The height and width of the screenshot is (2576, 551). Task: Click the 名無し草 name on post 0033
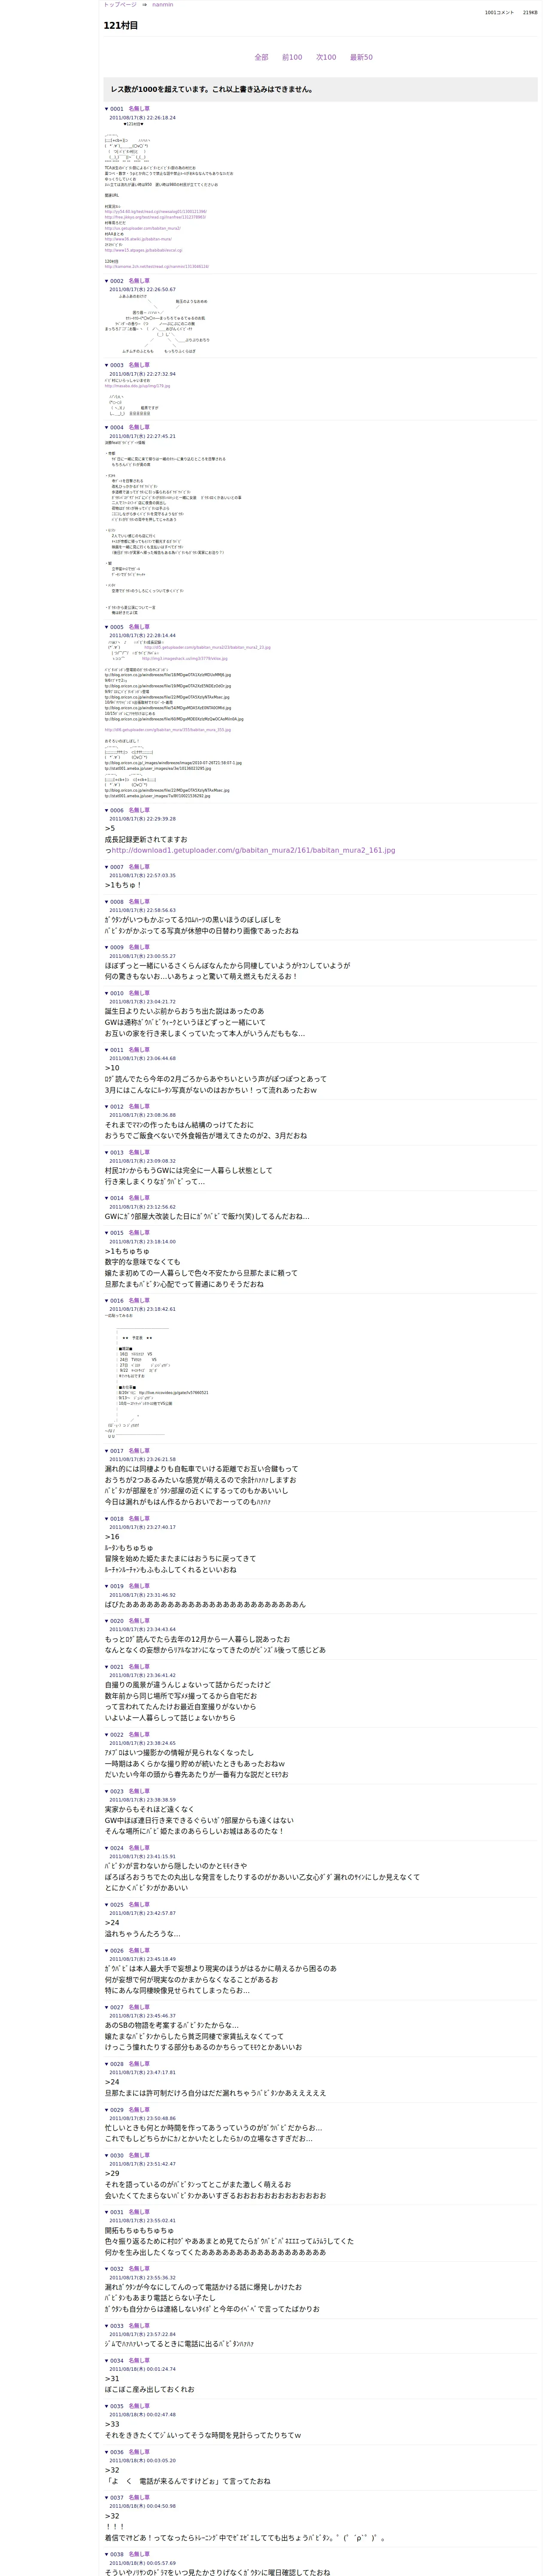pyautogui.click(x=139, y=2326)
